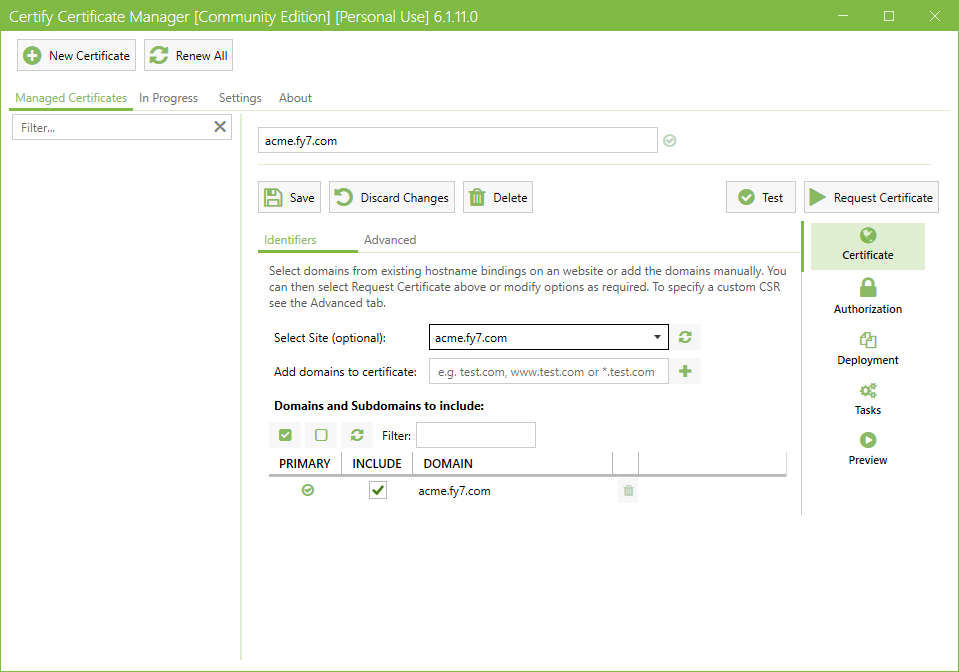Viewport: 959px width, 672px height.
Task: Add domain with the green plus icon
Action: tap(685, 371)
